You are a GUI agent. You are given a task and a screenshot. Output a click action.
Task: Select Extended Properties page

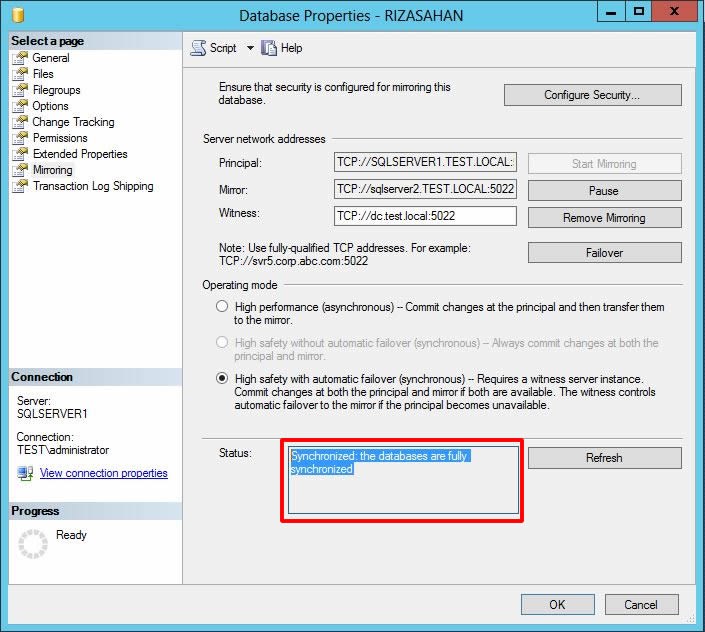pos(80,154)
